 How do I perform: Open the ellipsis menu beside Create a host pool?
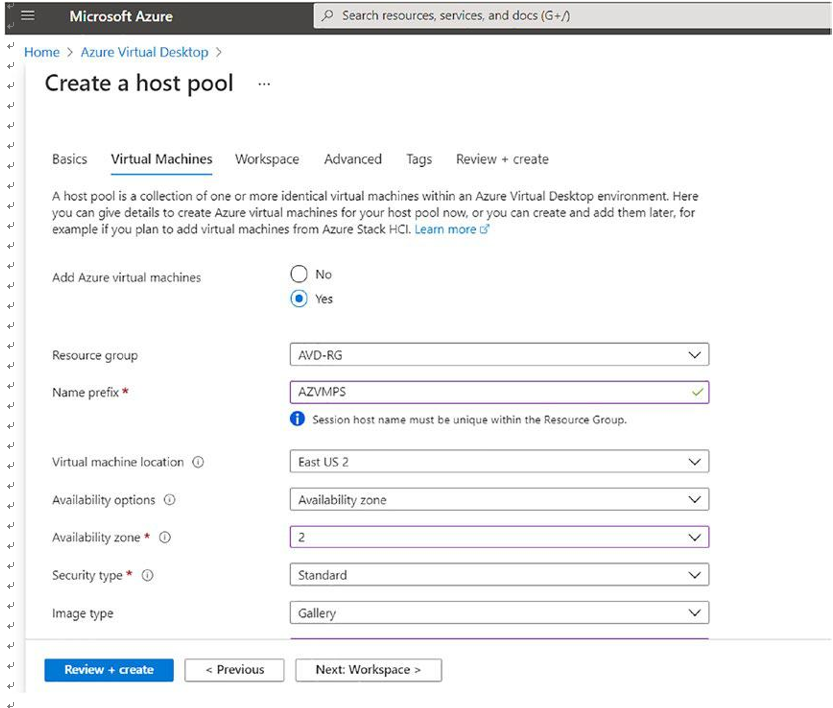(264, 84)
